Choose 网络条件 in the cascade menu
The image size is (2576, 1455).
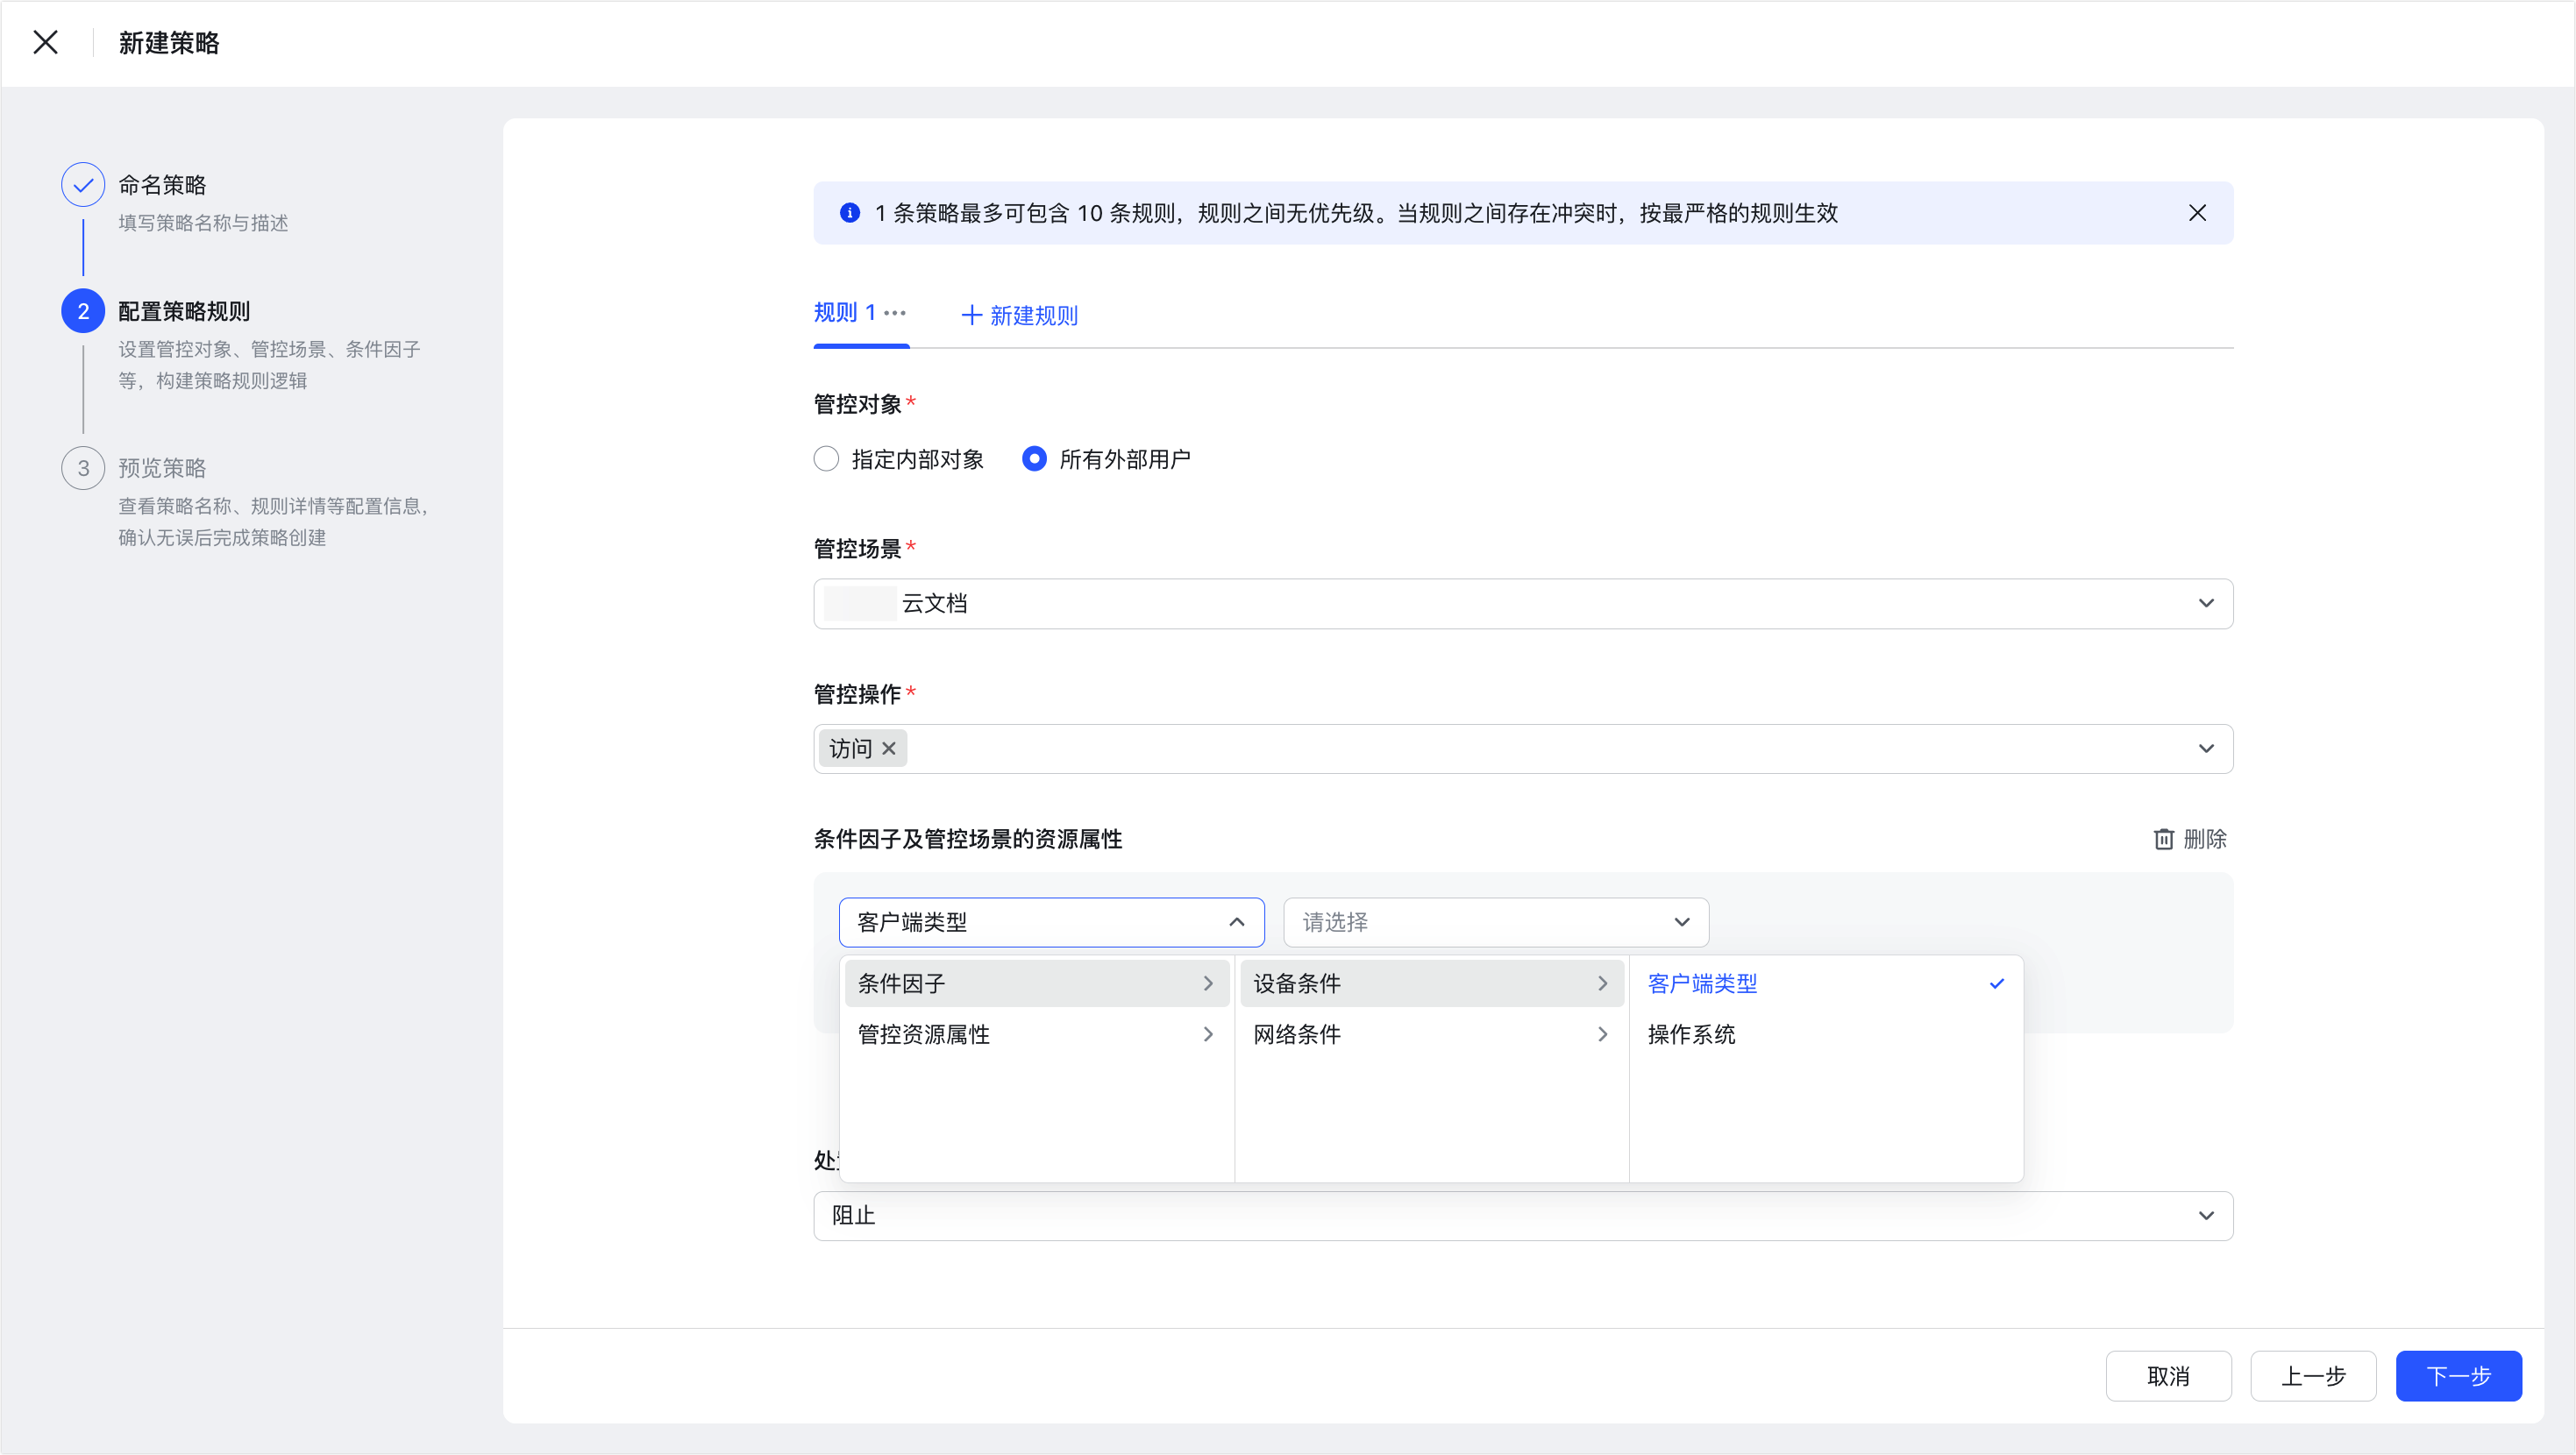click(1431, 1034)
